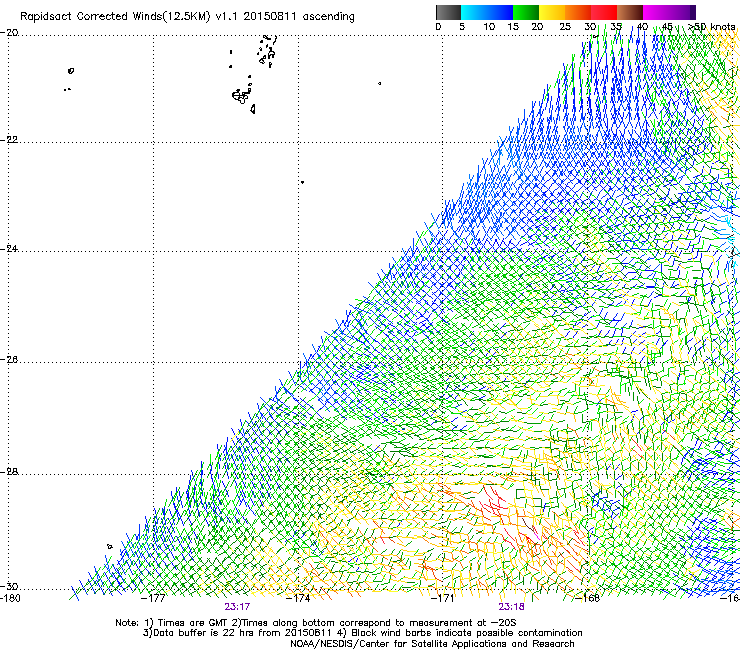The height and width of the screenshot is (650, 740).
Task: Click the cyan 5-10 knots legend segment
Action: (x=473, y=12)
